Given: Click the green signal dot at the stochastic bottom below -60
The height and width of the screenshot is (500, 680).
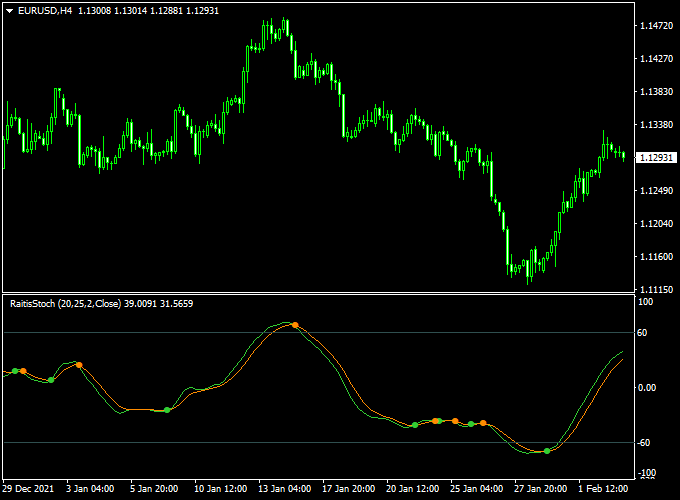Looking at the screenshot, I should (x=547, y=451).
